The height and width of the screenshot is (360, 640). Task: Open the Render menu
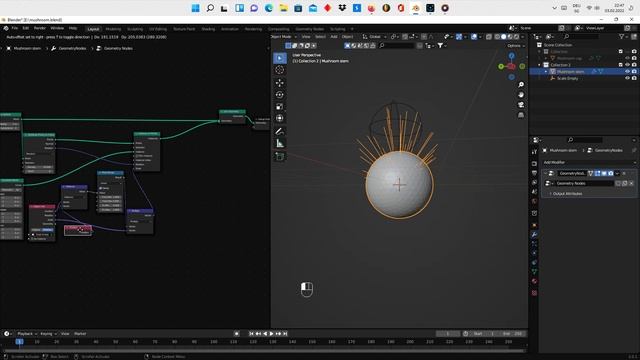(x=40, y=28)
